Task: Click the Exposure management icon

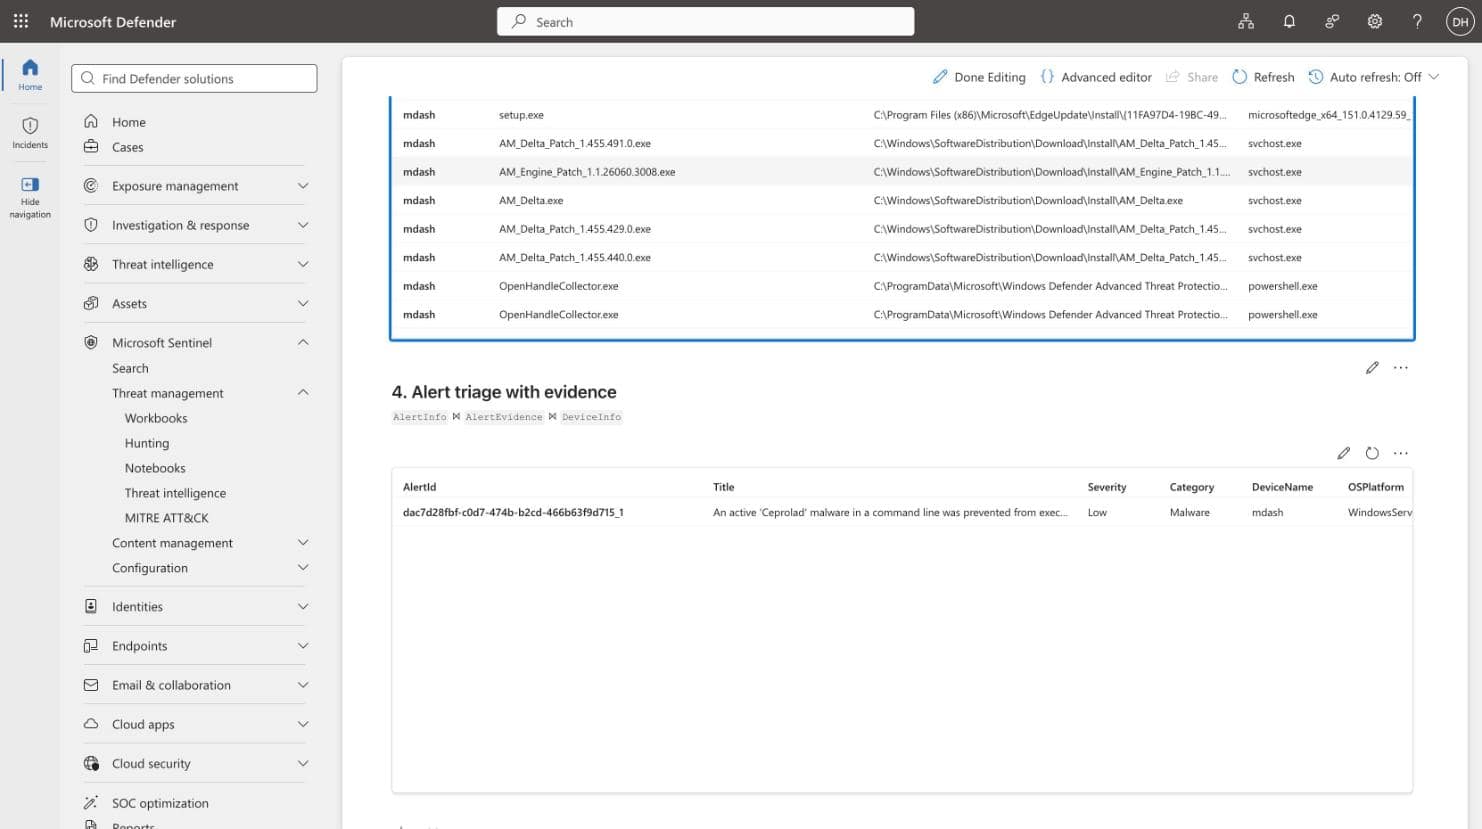Action: pos(91,186)
